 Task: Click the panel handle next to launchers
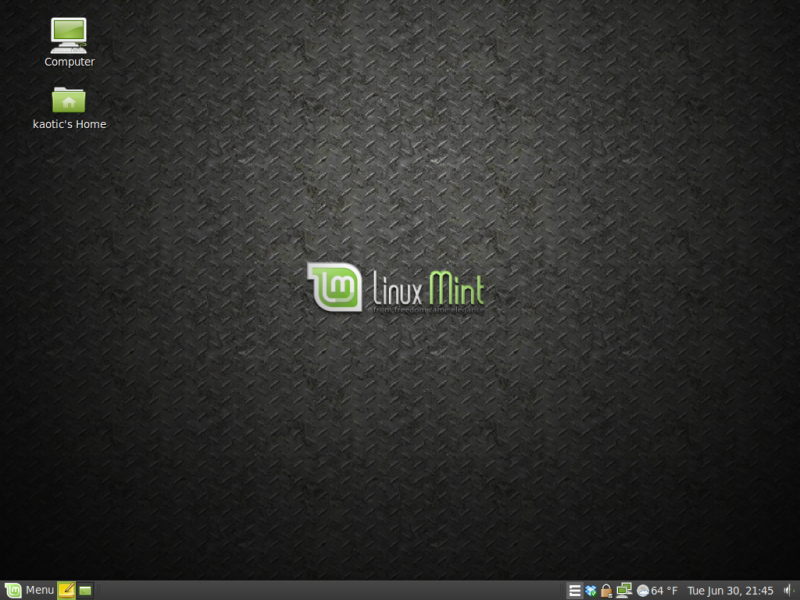coord(98,590)
